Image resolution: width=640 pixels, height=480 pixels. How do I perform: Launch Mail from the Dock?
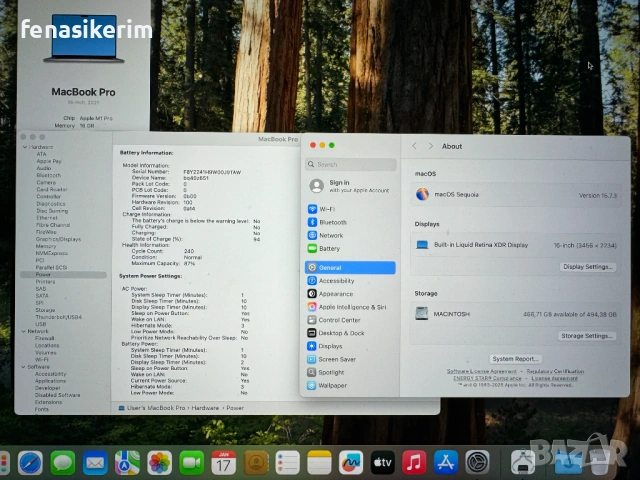tap(95, 463)
